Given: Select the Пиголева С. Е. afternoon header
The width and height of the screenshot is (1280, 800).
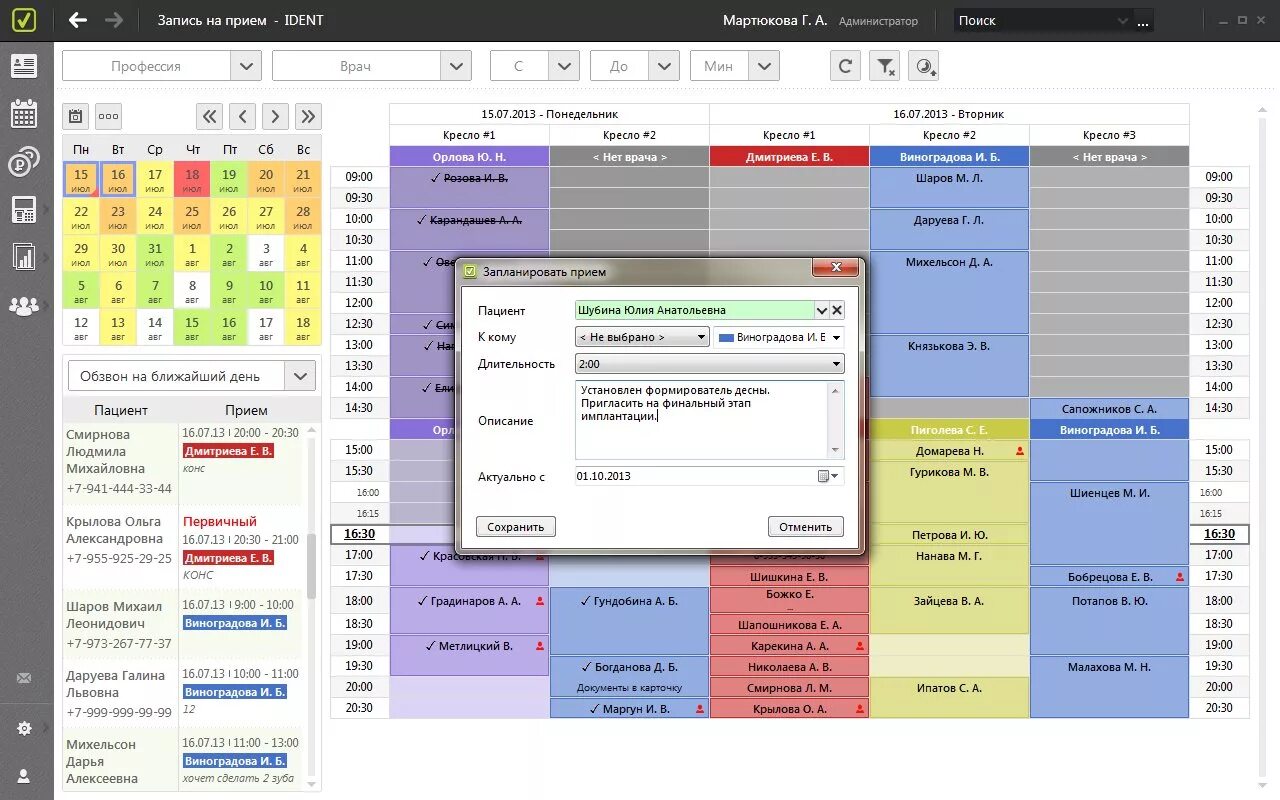Looking at the screenshot, I should tap(949, 430).
